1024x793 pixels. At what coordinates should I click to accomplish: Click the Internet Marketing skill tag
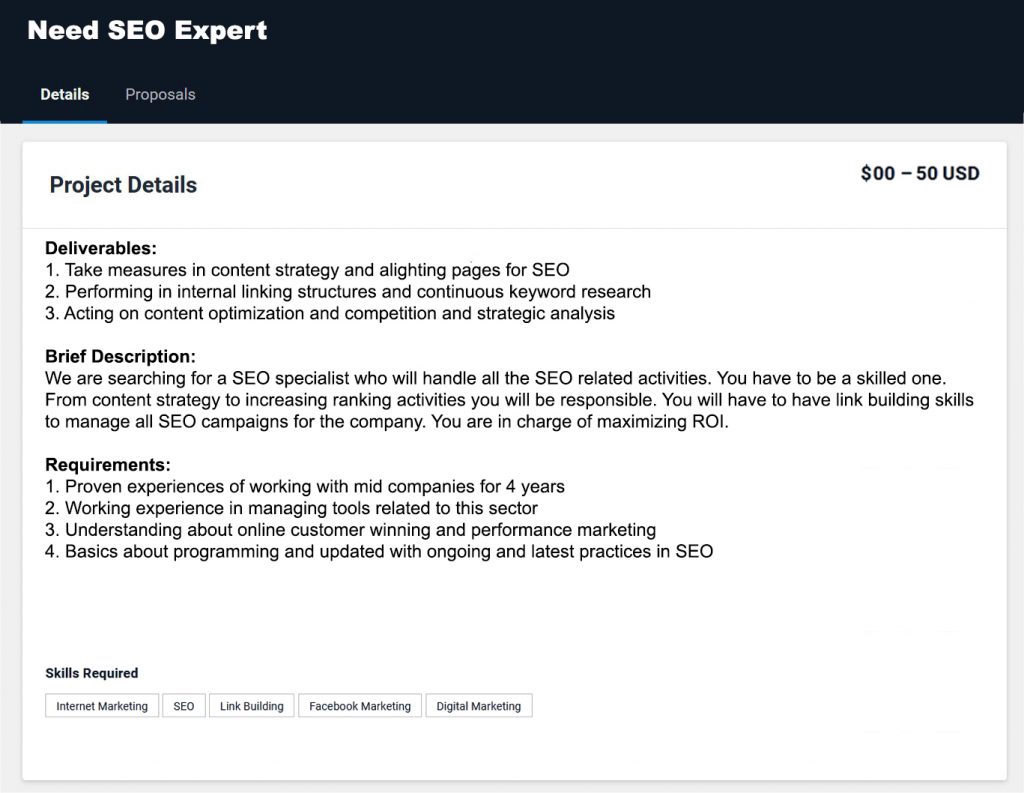coord(101,705)
